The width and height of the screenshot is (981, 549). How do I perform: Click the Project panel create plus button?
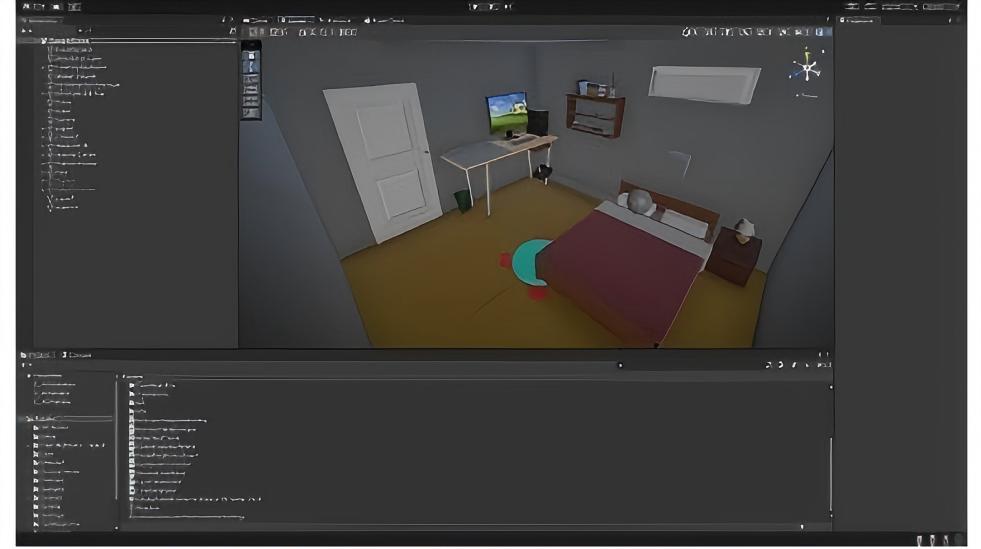(x=25, y=365)
